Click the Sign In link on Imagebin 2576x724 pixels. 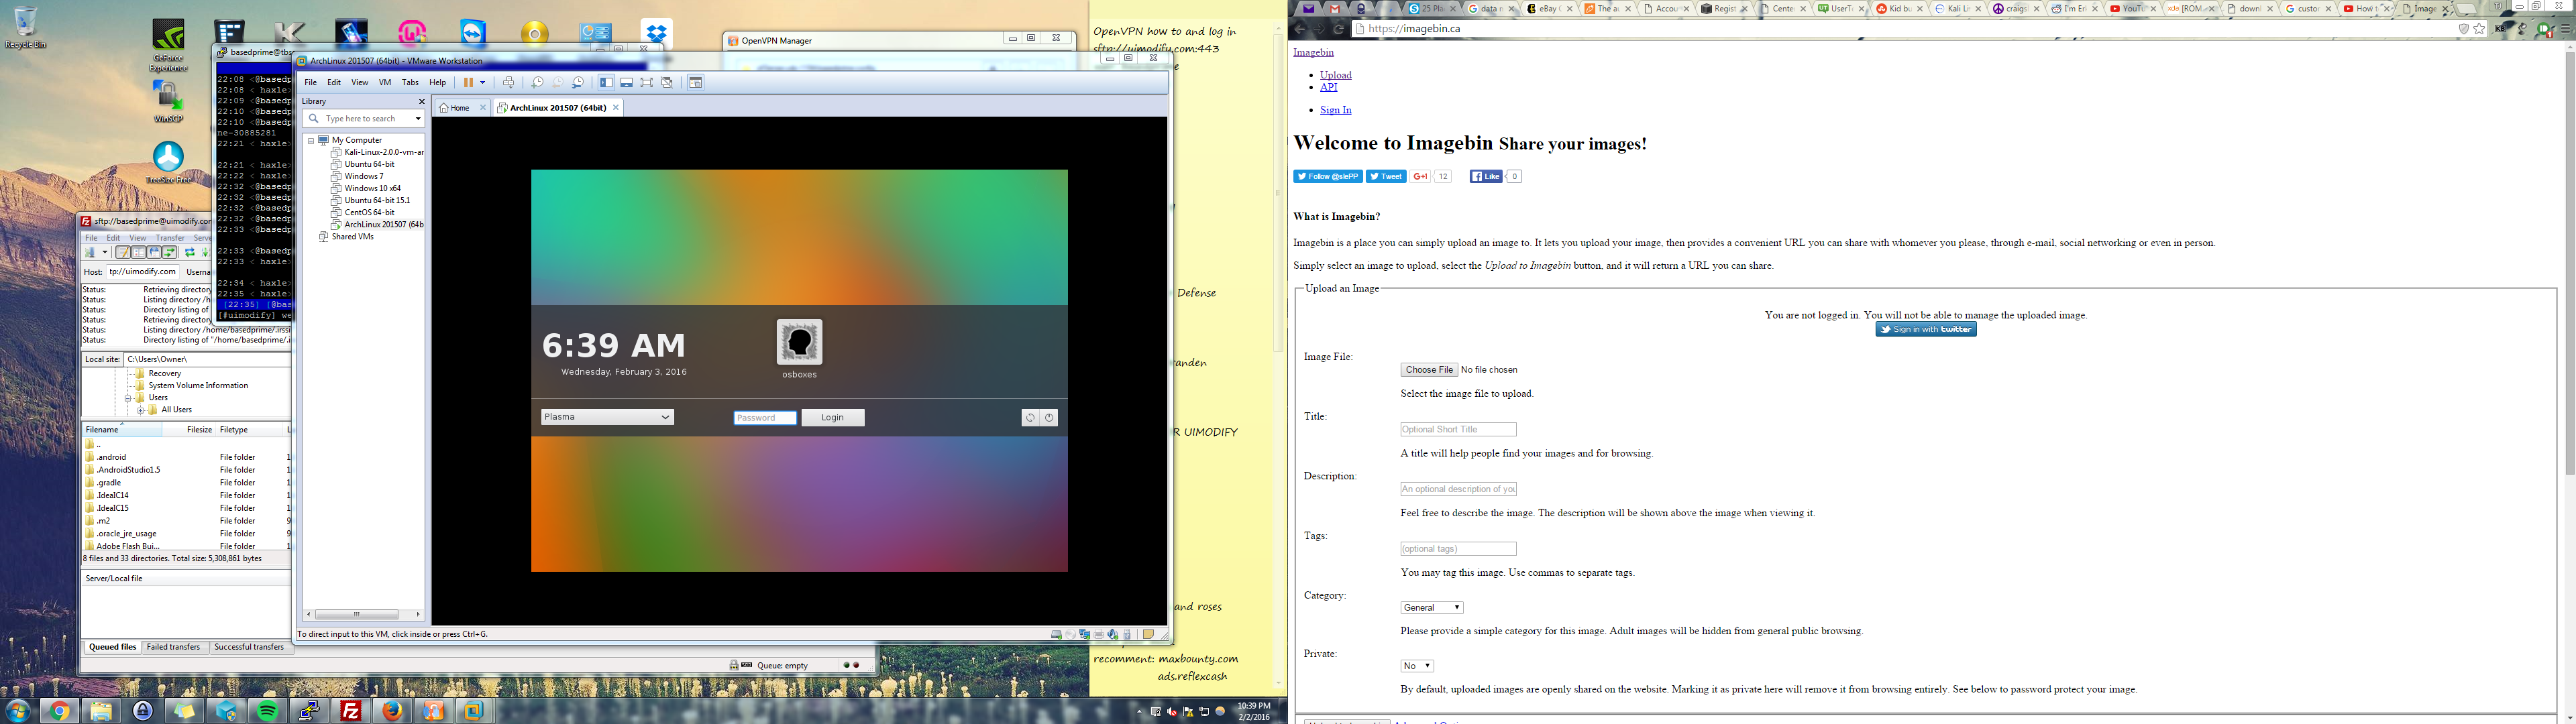click(1335, 110)
